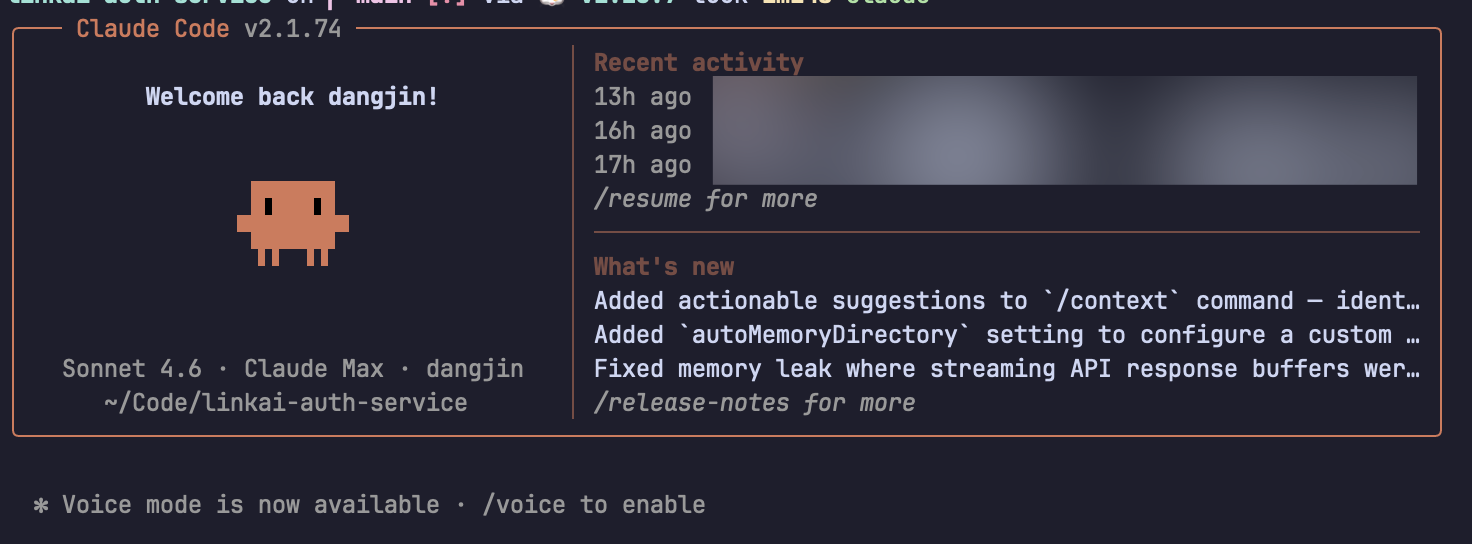The image size is (1472, 544).
Task: Click the ~/Code/linkai-auth-service directory path
Action: (x=285, y=403)
